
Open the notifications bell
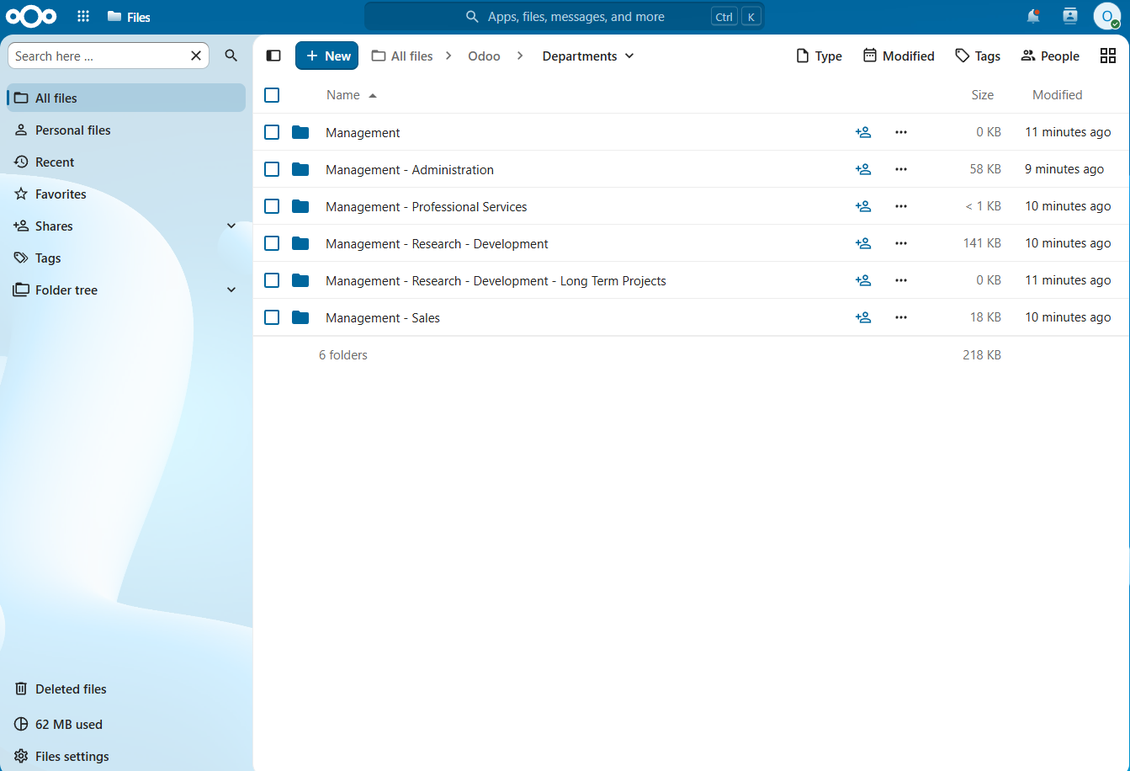[1033, 16]
